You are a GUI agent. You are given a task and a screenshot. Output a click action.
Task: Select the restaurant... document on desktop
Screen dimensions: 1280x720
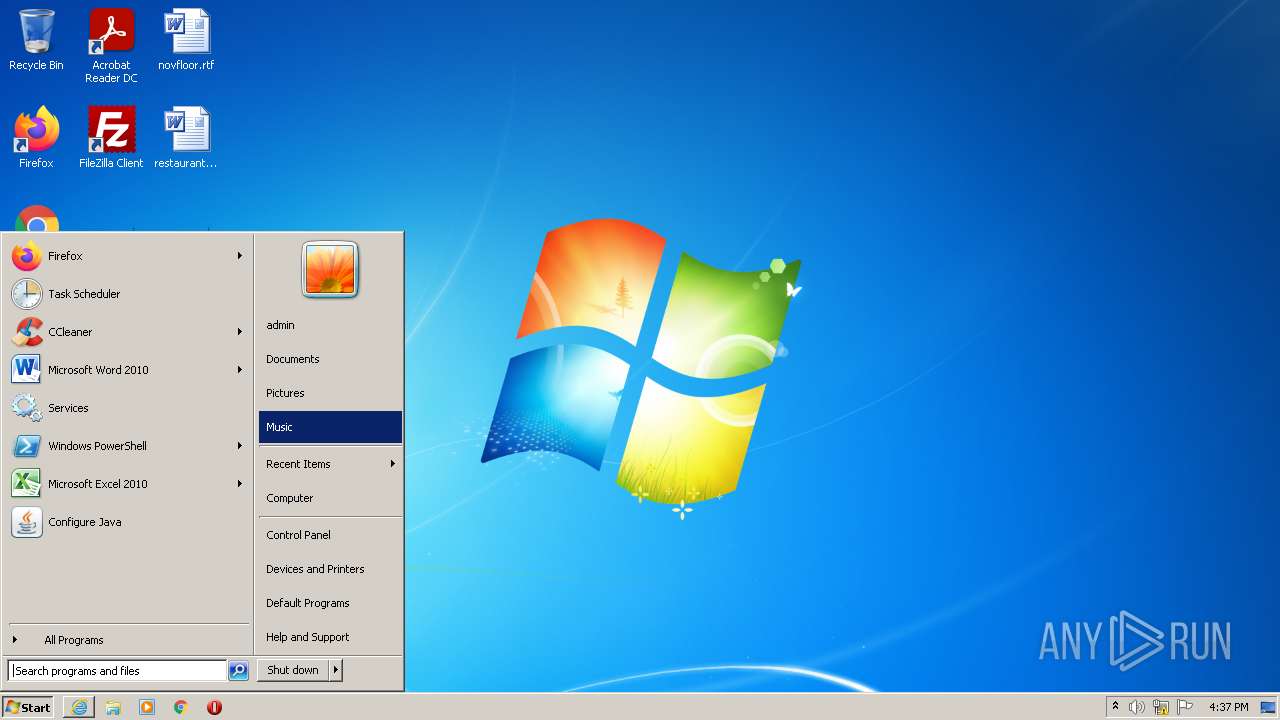tap(186, 137)
